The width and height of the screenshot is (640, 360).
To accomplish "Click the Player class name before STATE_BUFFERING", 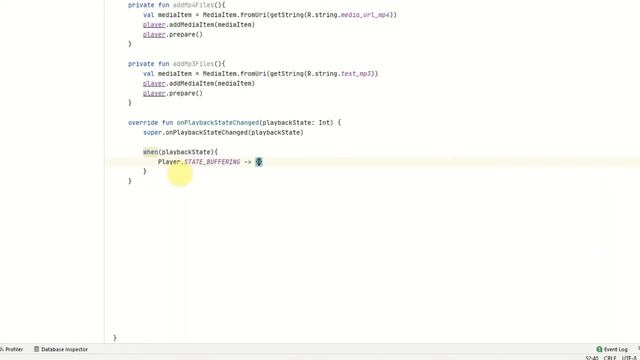I will (x=169, y=162).
